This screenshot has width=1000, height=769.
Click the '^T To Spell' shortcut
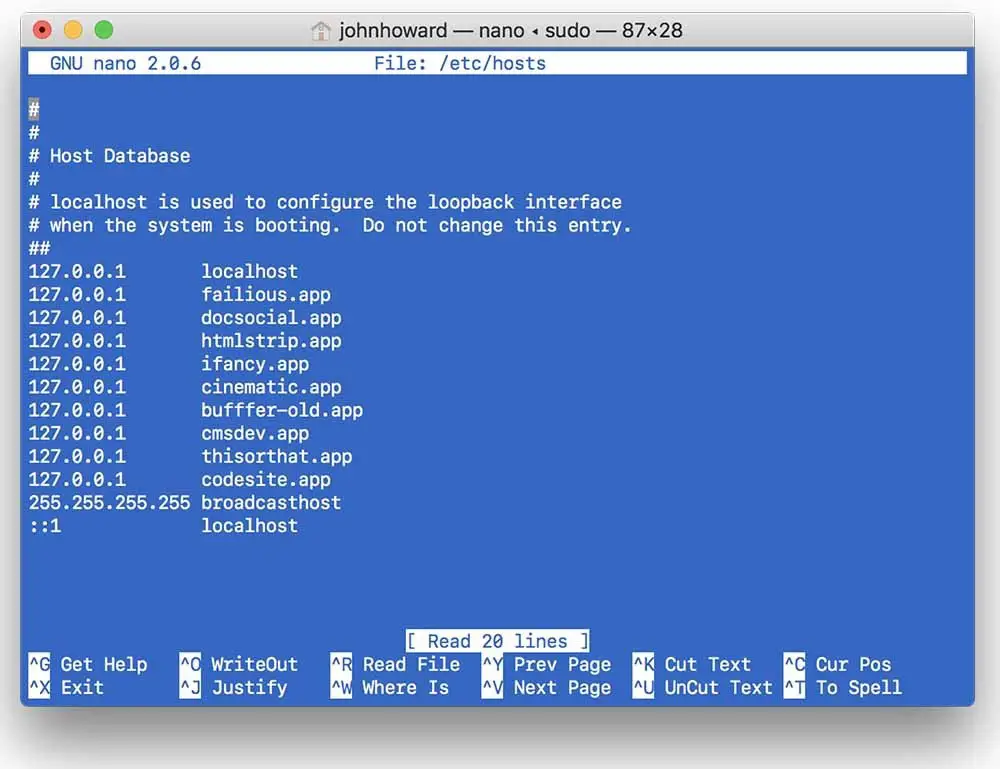(843, 687)
